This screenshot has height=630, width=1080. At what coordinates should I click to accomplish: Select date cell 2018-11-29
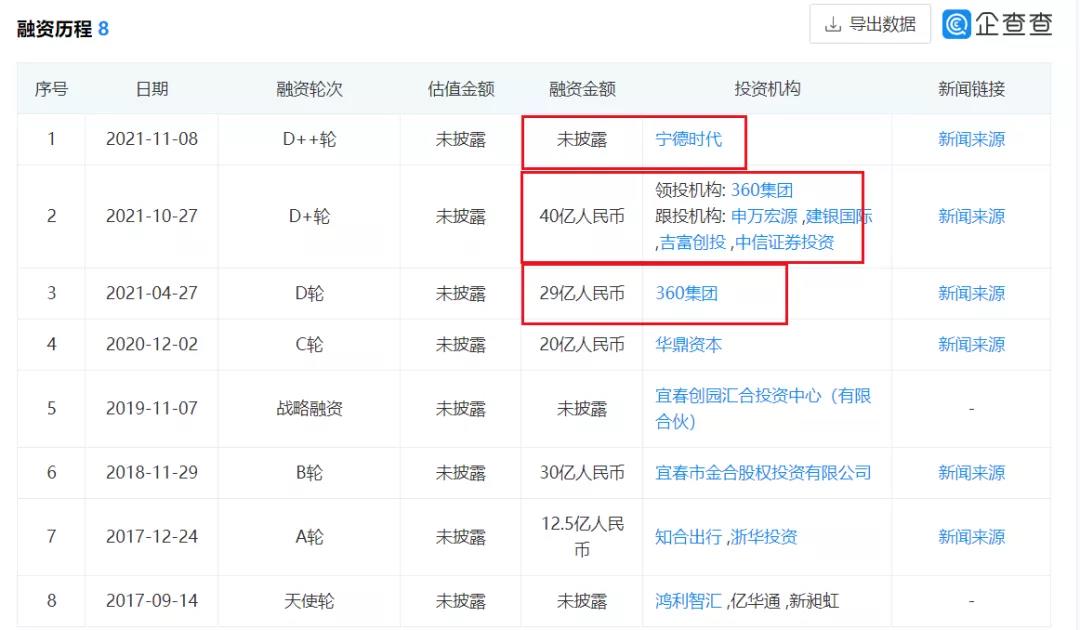152,472
